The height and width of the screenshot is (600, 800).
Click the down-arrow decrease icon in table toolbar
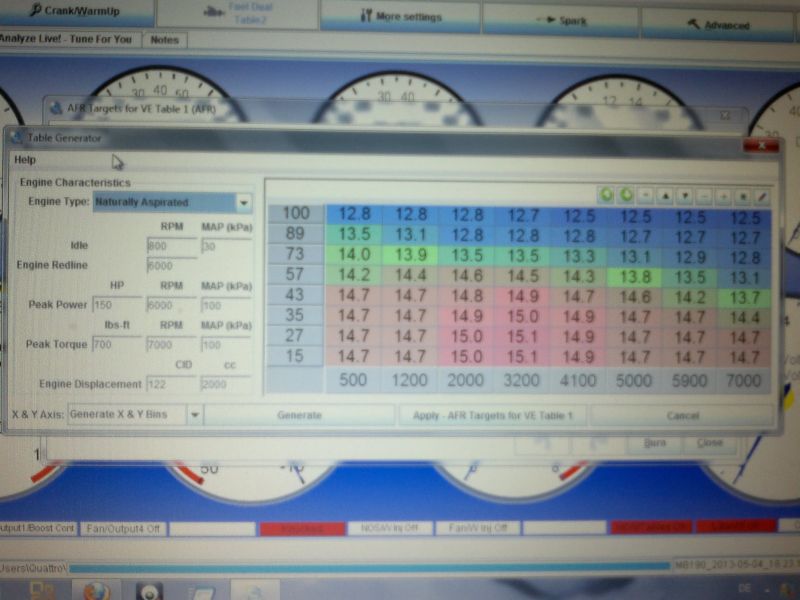click(x=685, y=195)
